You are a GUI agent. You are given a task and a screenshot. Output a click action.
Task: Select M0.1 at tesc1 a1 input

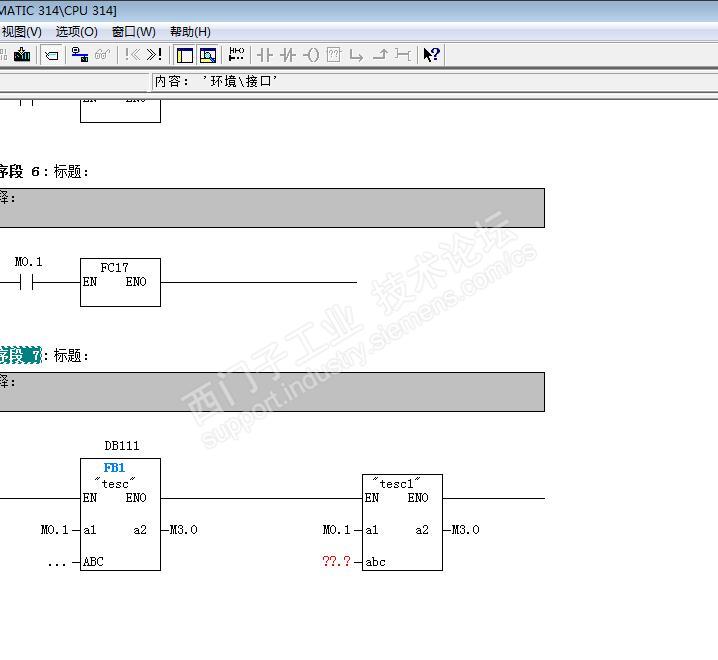pyautogui.click(x=337, y=530)
